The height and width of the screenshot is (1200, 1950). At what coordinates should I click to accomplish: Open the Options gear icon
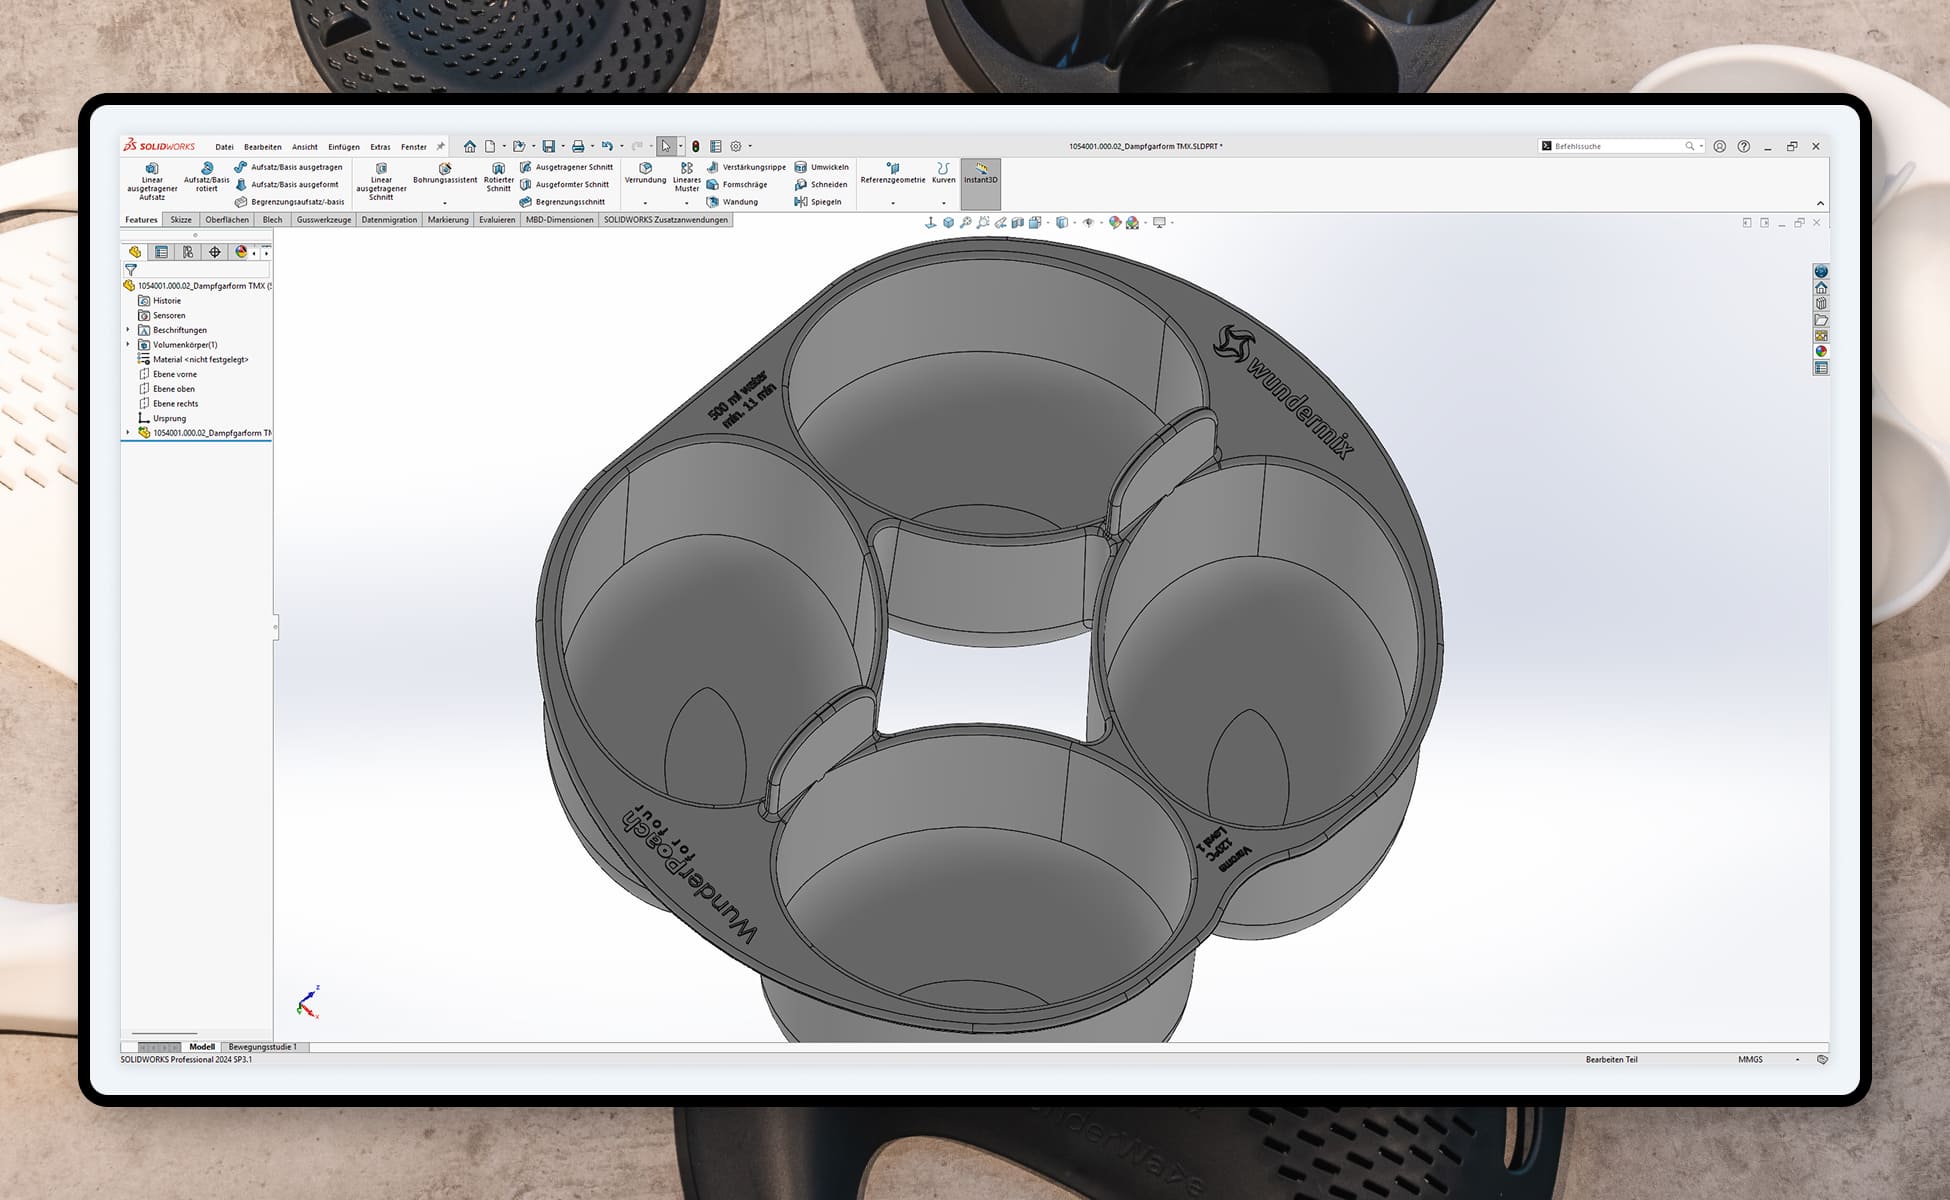click(x=736, y=146)
